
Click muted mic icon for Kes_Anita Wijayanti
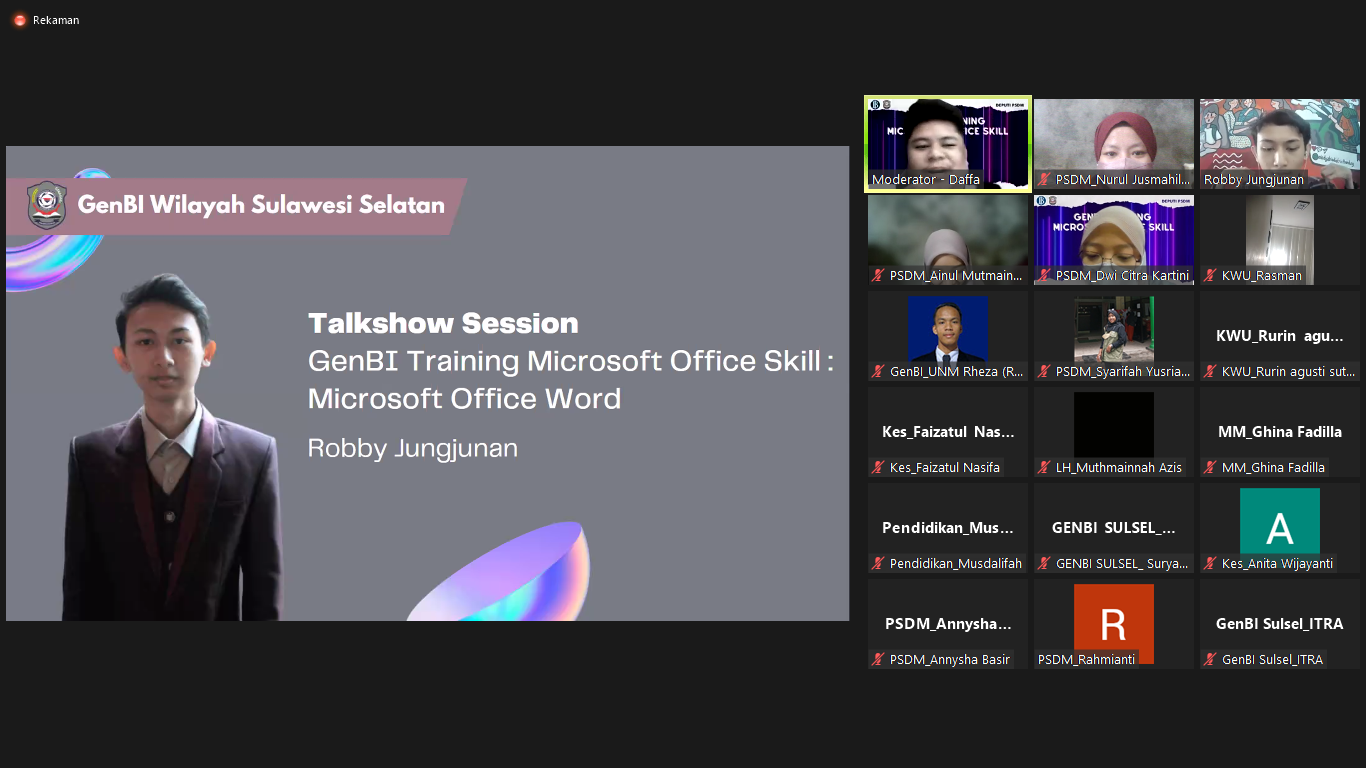[1210, 564]
